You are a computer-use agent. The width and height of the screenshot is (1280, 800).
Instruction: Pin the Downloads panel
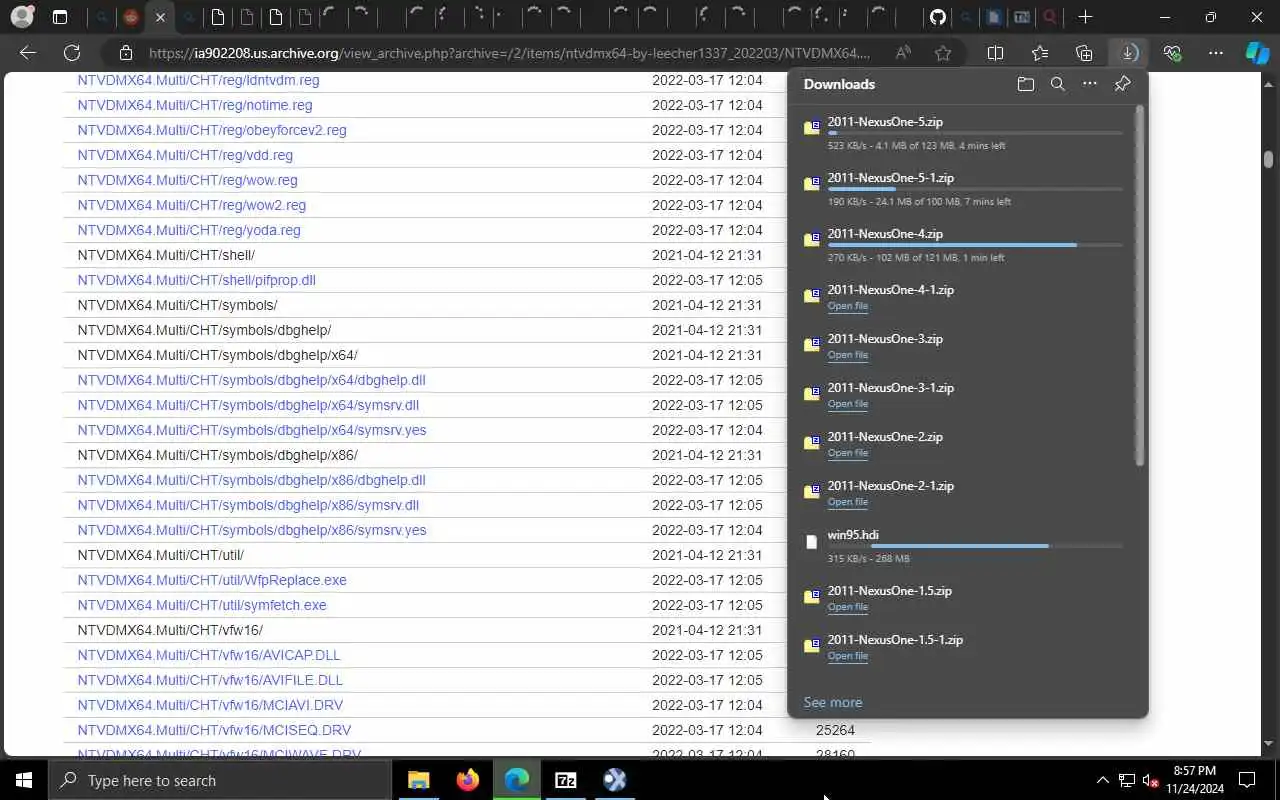tap(1122, 85)
